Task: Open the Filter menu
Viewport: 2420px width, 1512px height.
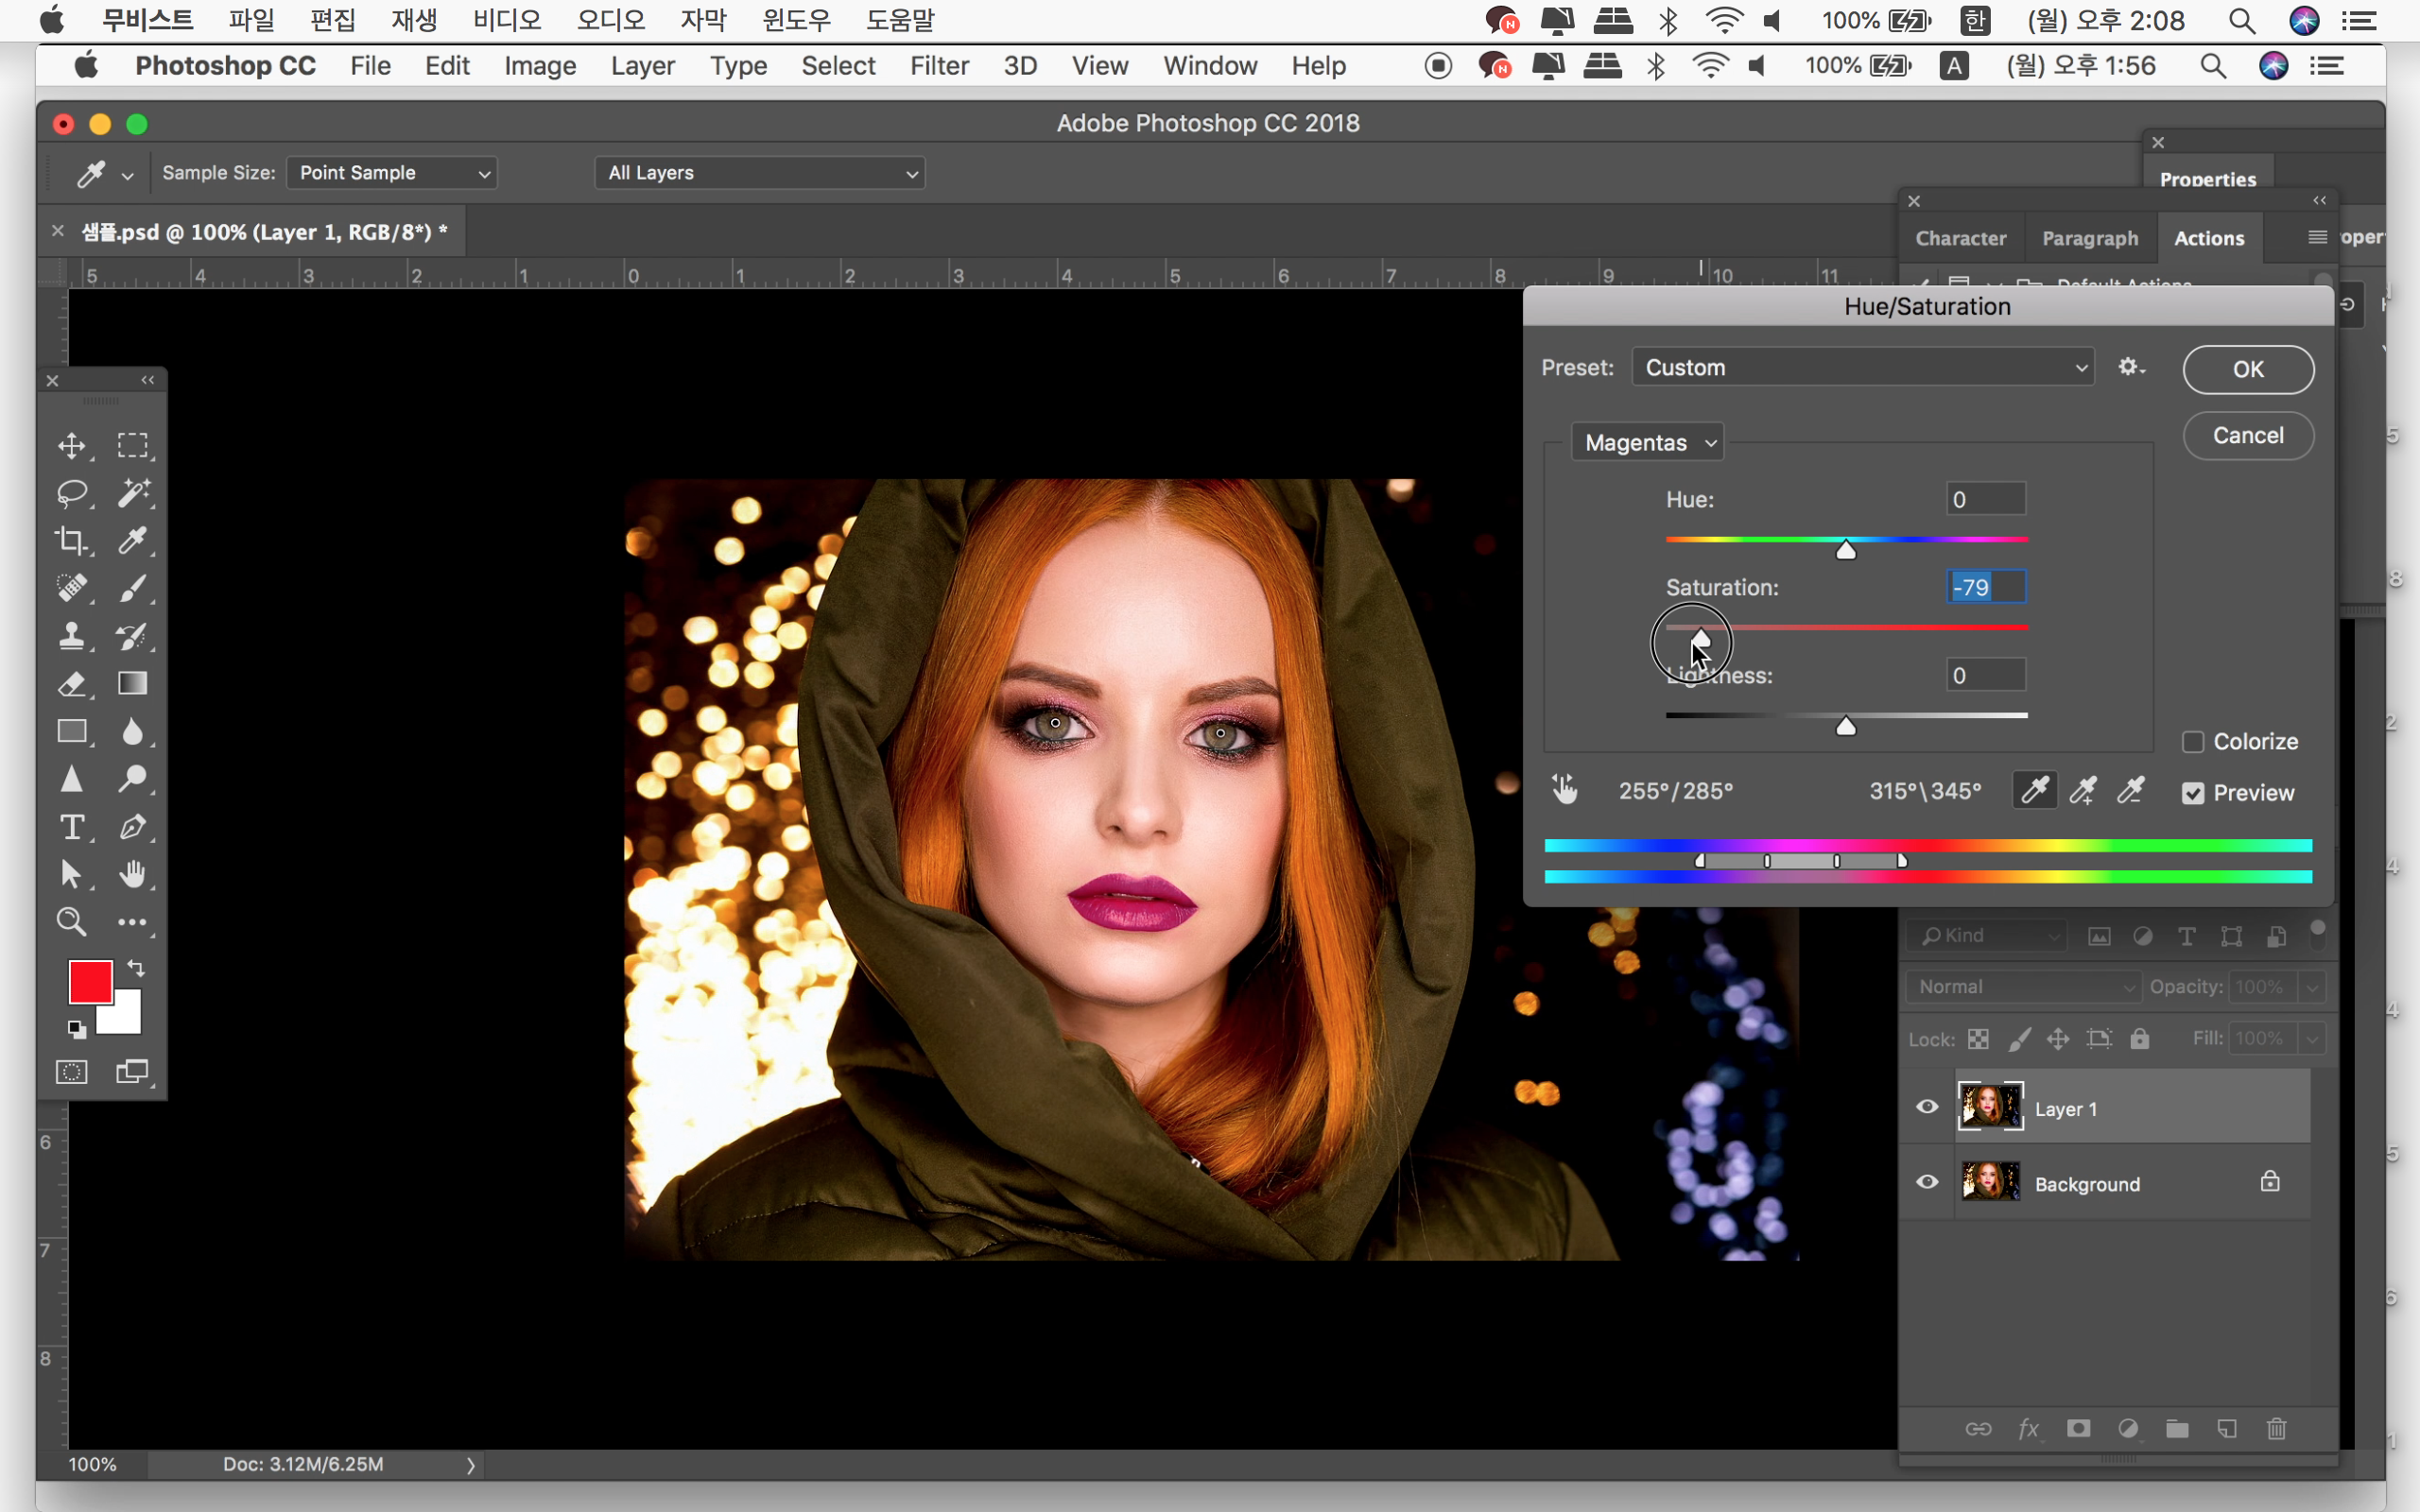Action: click(x=938, y=66)
